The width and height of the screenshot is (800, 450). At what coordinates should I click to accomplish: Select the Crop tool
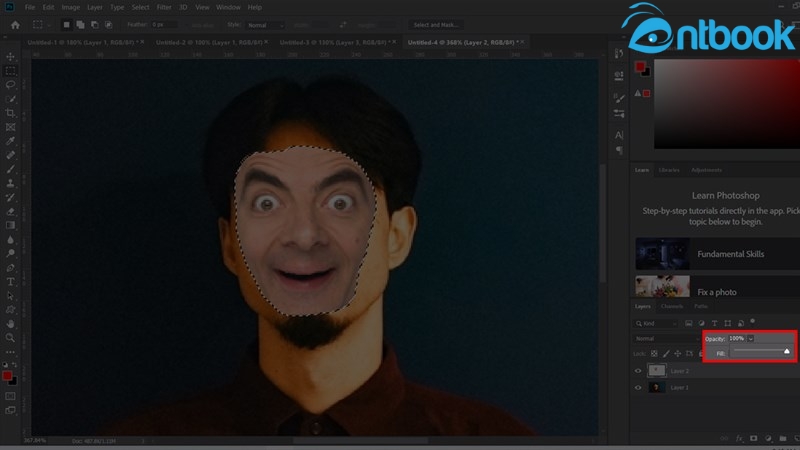click(10, 113)
